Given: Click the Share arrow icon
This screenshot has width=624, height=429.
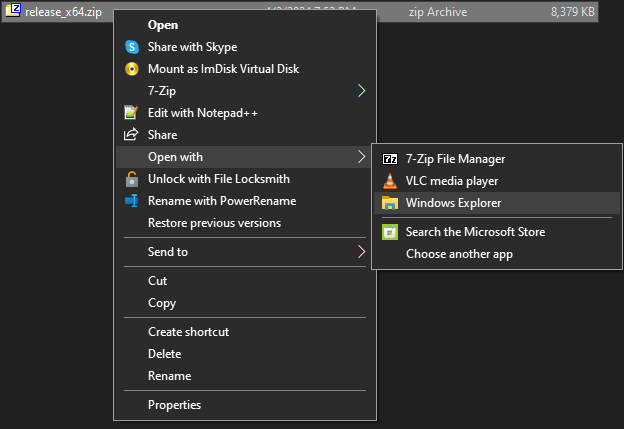Looking at the screenshot, I should click(131, 135).
